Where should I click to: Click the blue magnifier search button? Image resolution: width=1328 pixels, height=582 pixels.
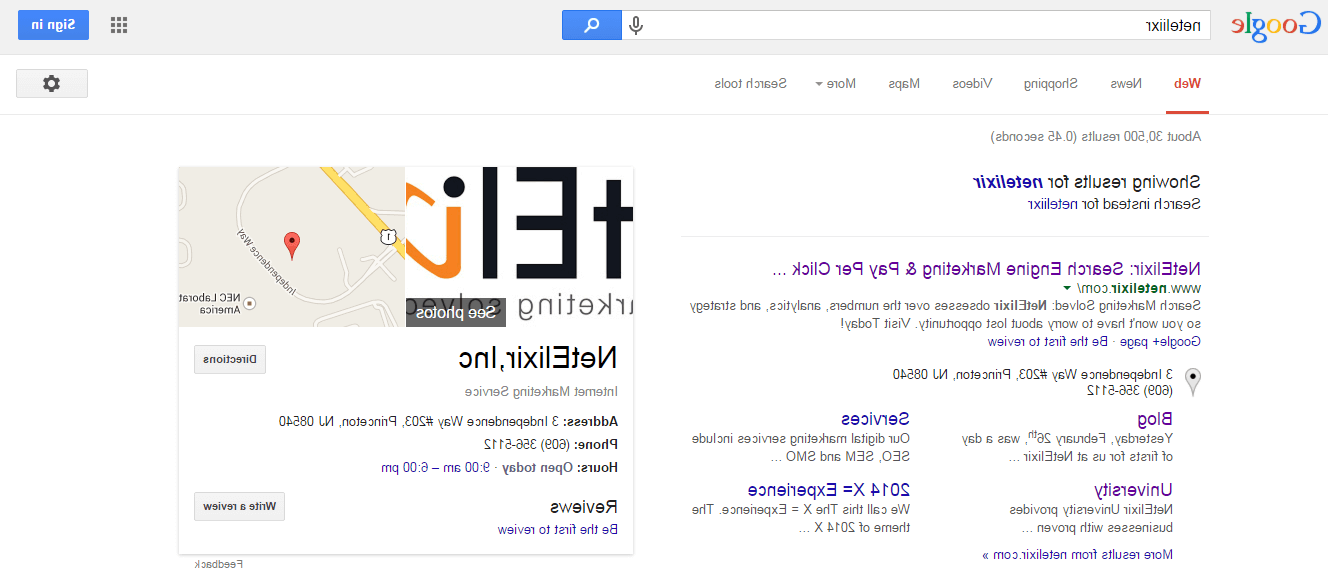[592, 25]
